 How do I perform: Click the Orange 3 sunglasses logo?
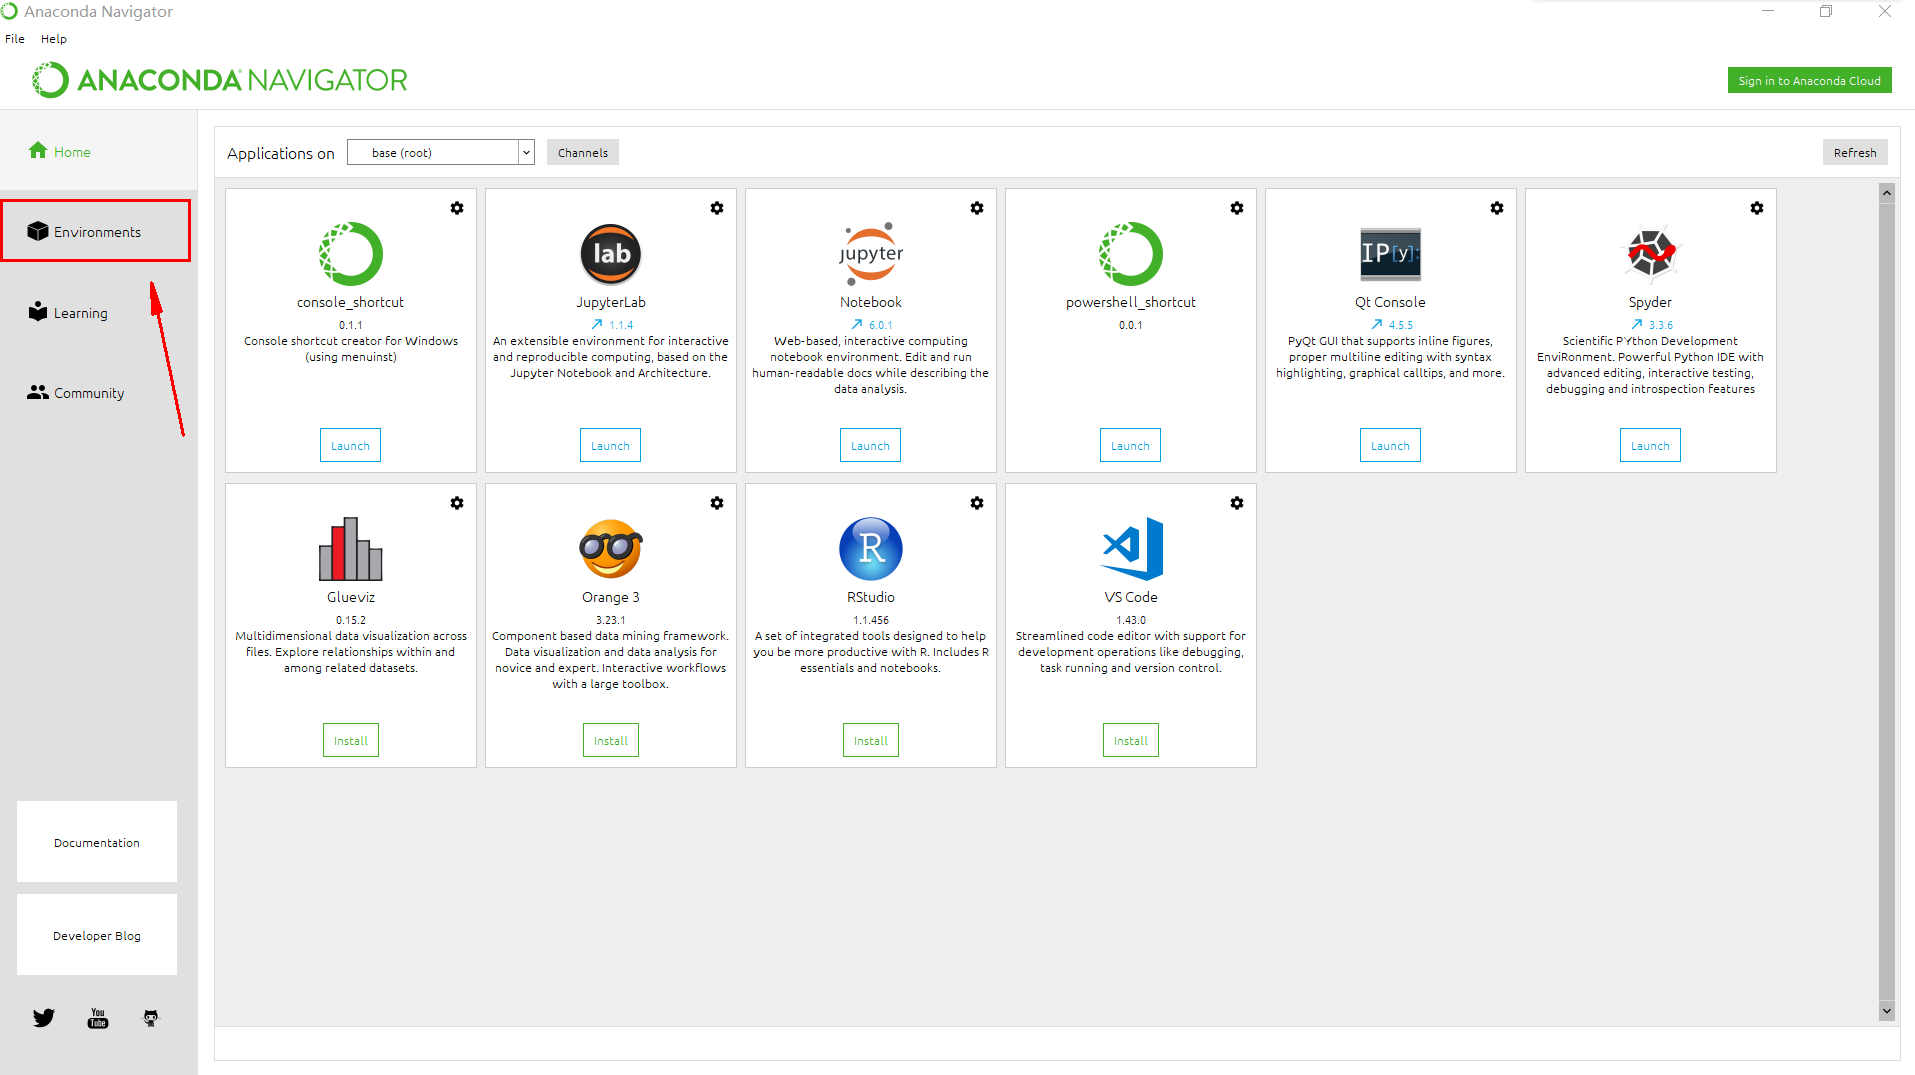(x=611, y=549)
